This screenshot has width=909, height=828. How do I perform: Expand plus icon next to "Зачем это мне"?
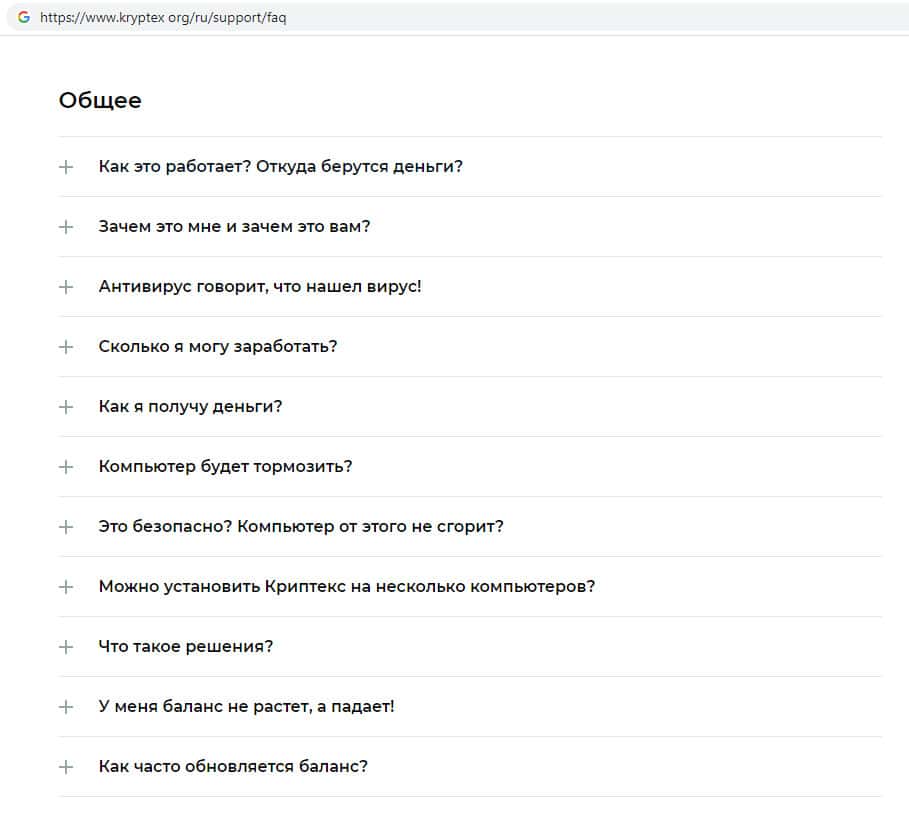coord(66,227)
